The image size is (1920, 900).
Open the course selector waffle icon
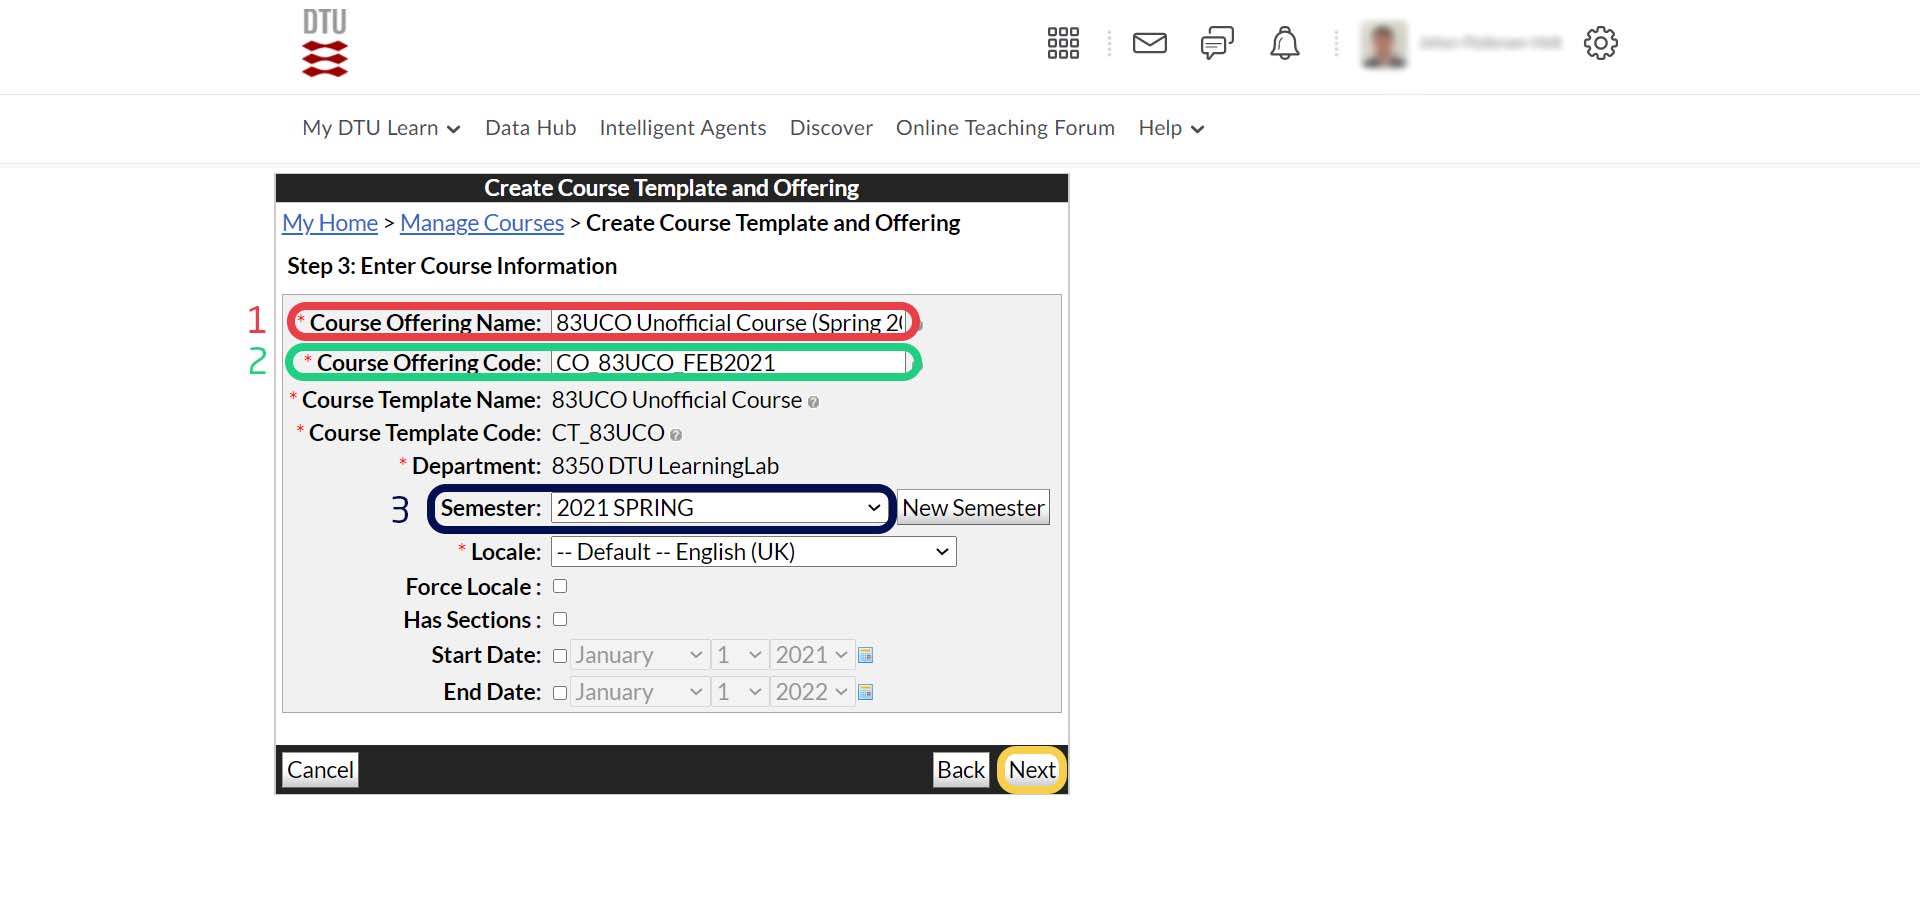(x=1062, y=43)
